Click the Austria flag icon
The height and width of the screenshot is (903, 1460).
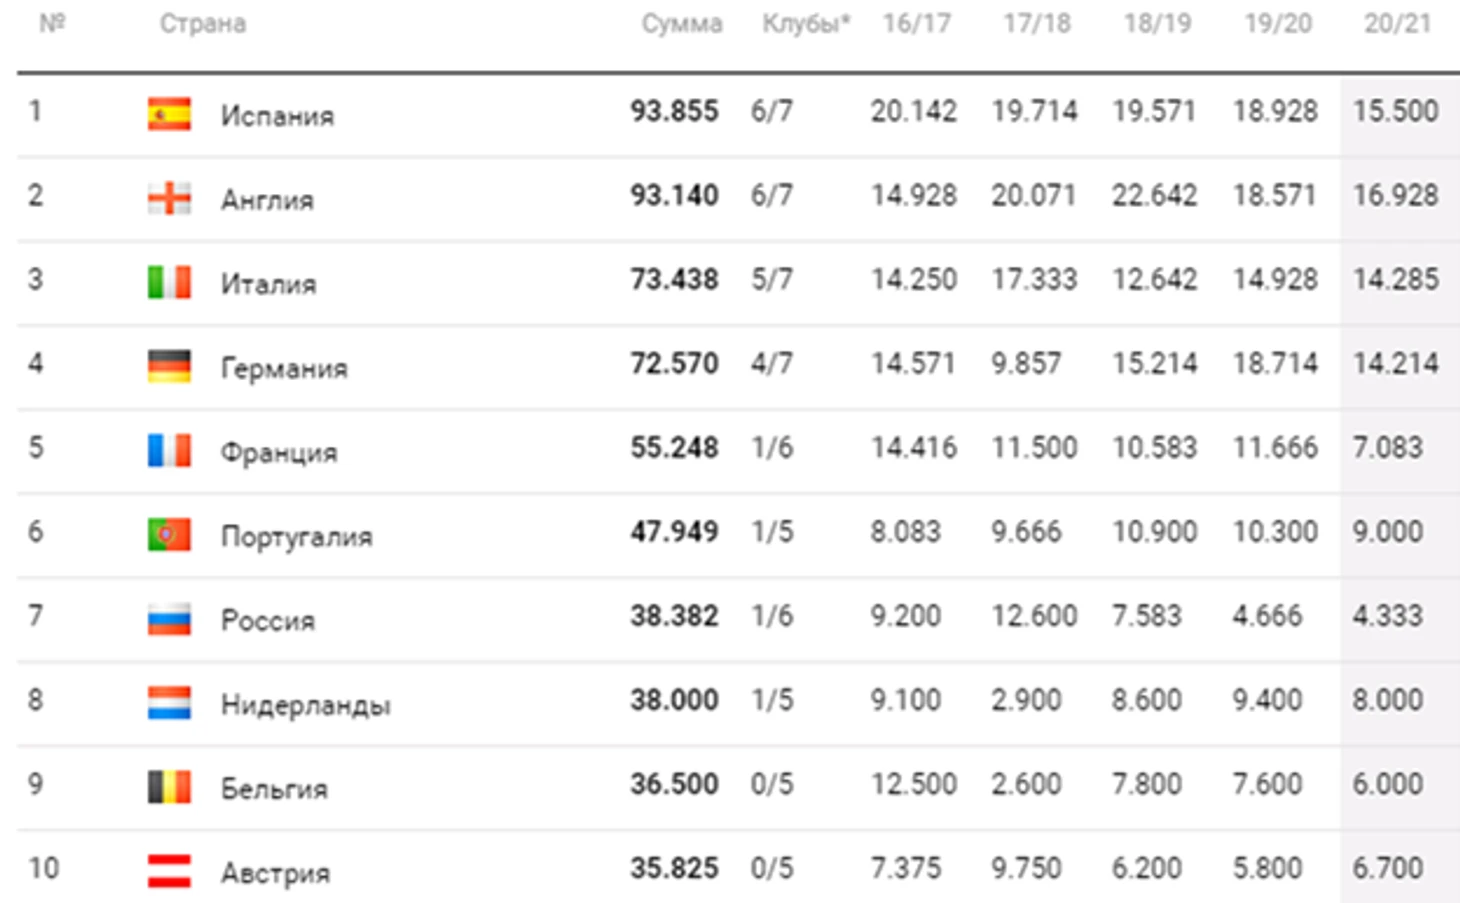coord(169,871)
